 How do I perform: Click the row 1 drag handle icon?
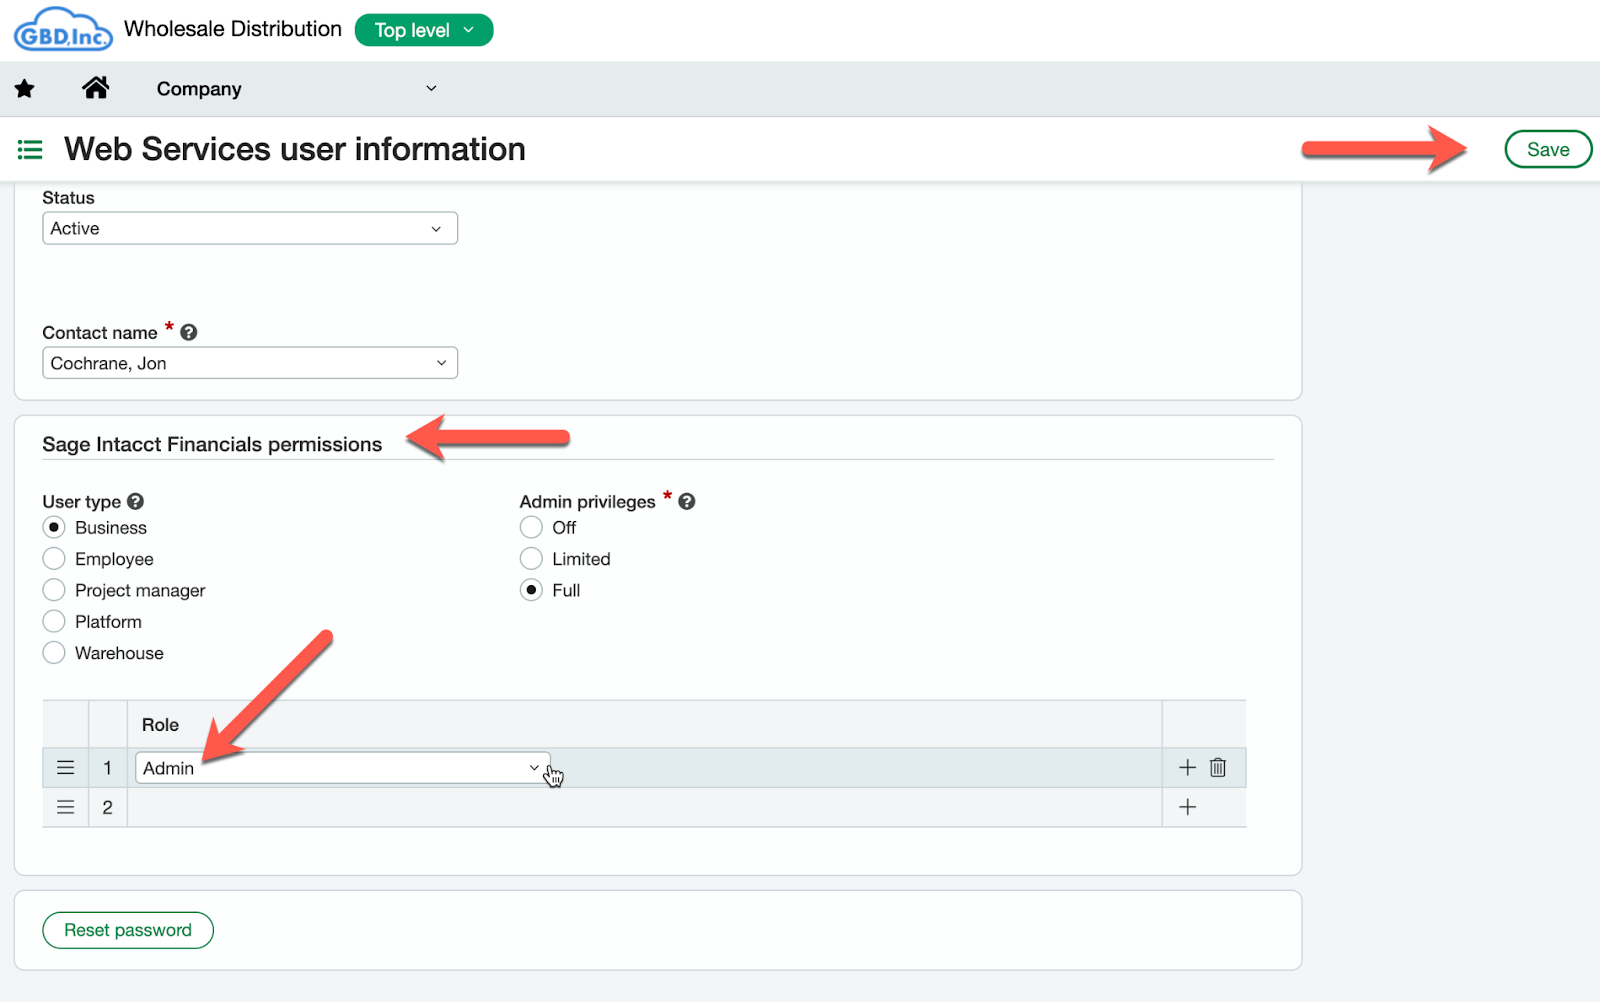click(x=65, y=768)
